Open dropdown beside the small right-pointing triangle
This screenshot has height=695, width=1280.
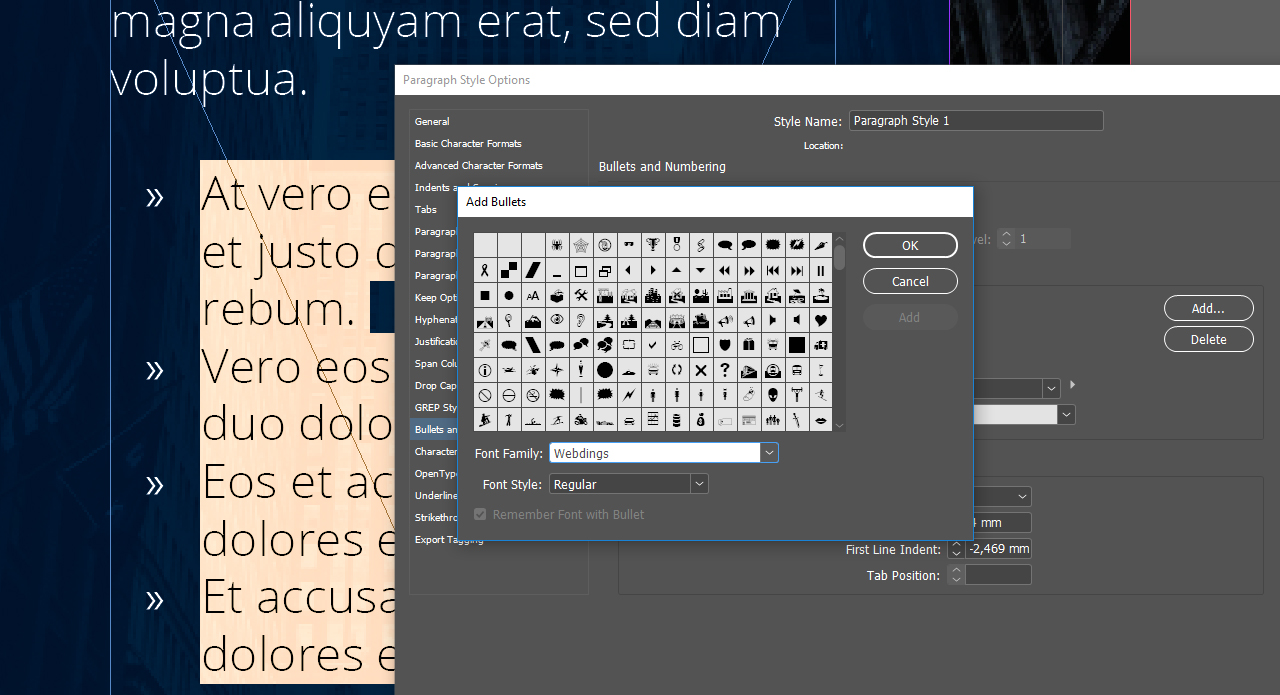pyautogui.click(x=1051, y=388)
